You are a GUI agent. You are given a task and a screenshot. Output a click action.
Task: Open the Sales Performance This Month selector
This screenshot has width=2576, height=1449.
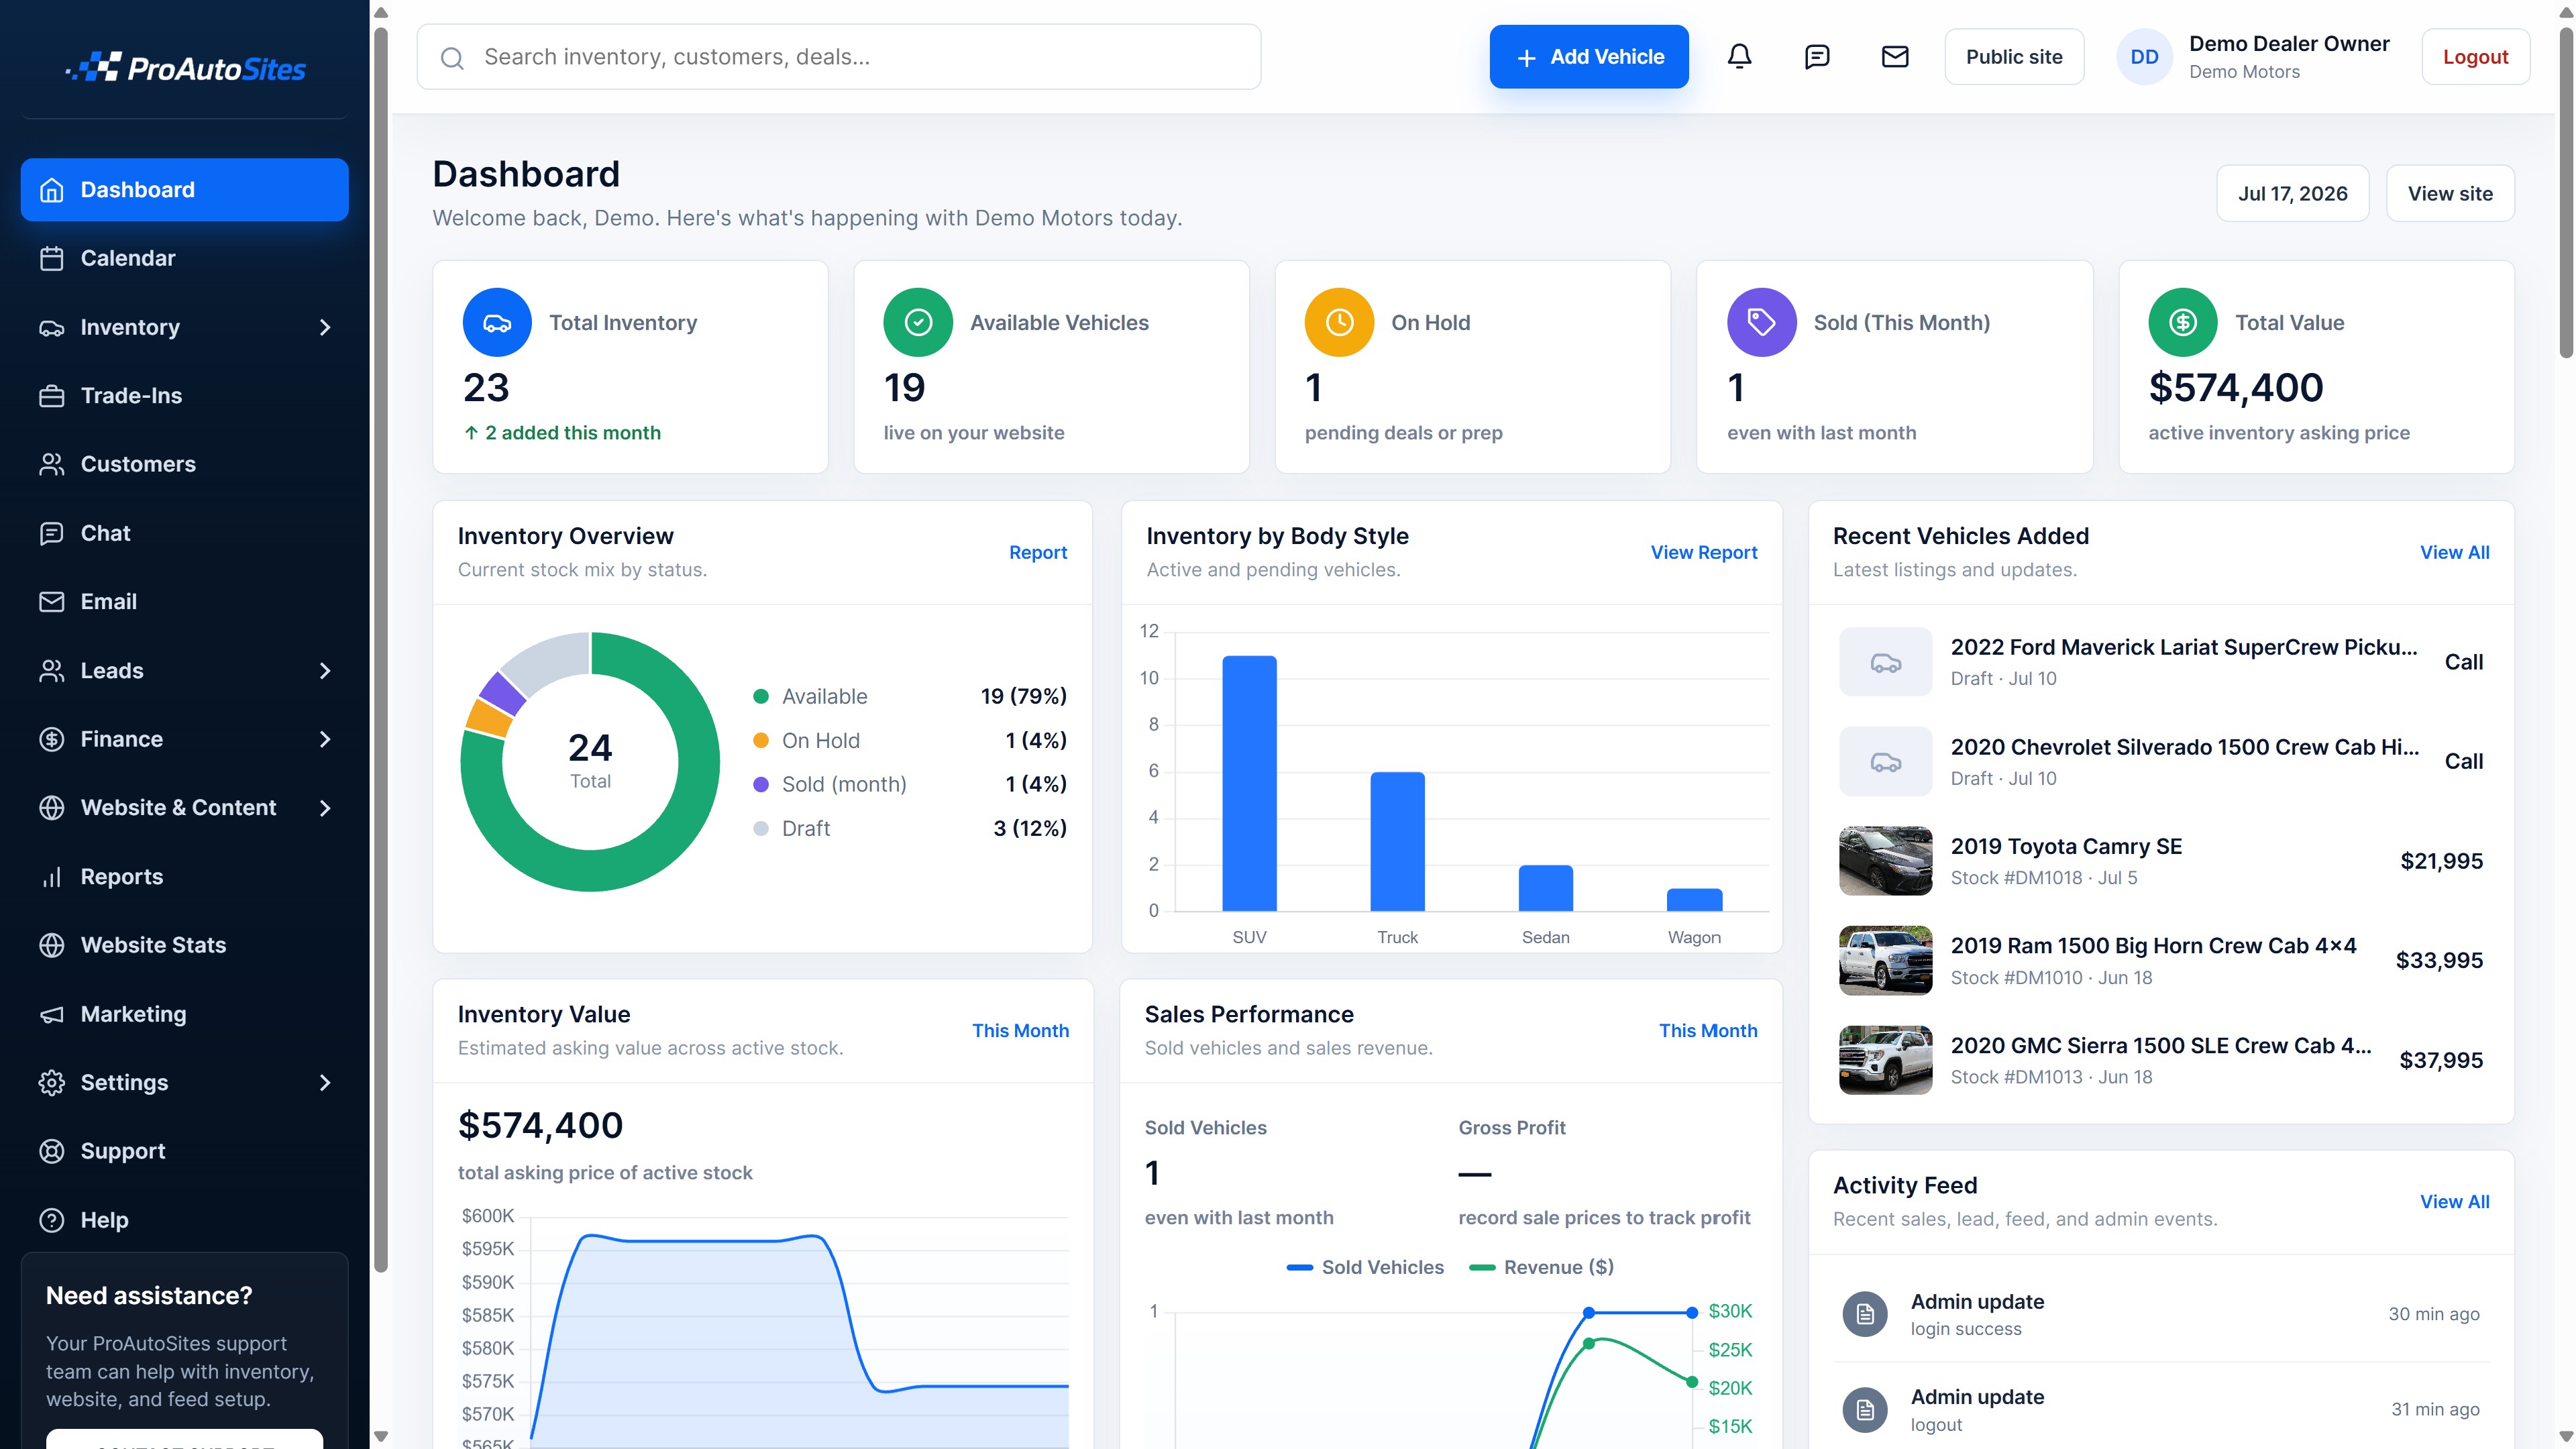1707,1031
